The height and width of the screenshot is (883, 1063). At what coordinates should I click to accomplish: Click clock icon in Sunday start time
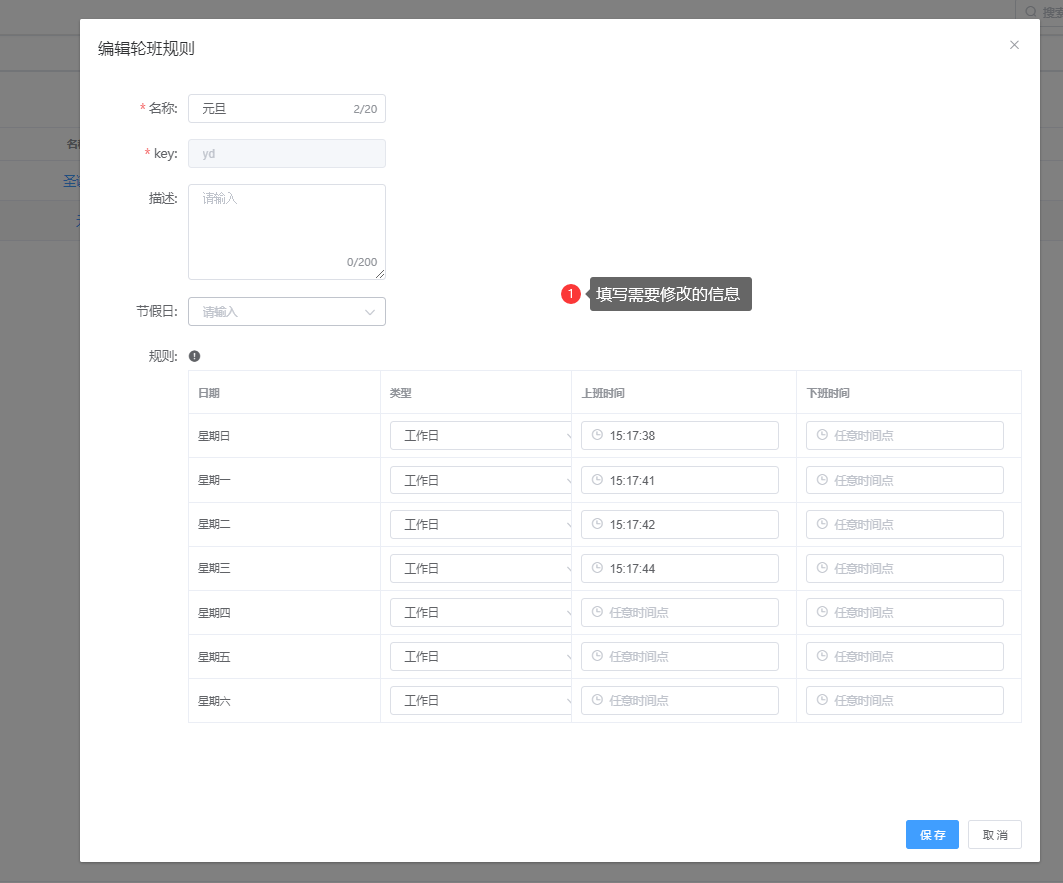tap(597, 435)
